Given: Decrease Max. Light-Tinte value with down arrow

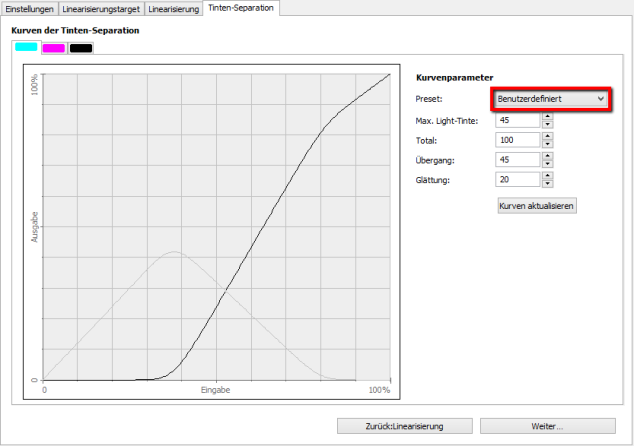Looking at the screenshot, I should click(x=547, y=124).
